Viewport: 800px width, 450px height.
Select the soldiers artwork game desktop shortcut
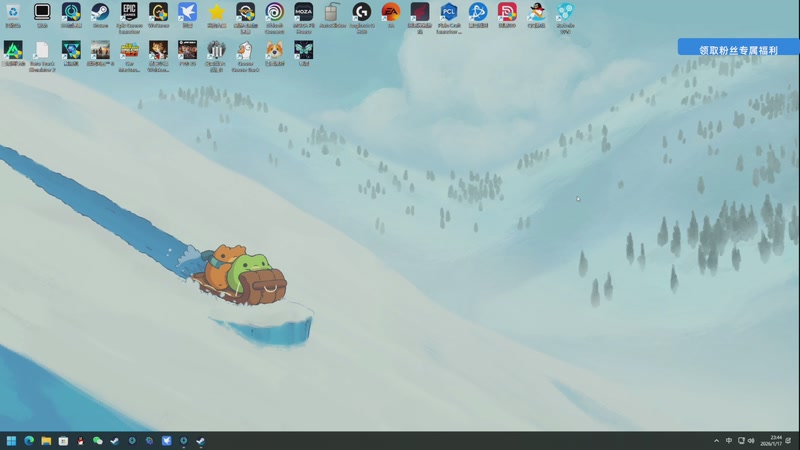[x=100, y=54]
